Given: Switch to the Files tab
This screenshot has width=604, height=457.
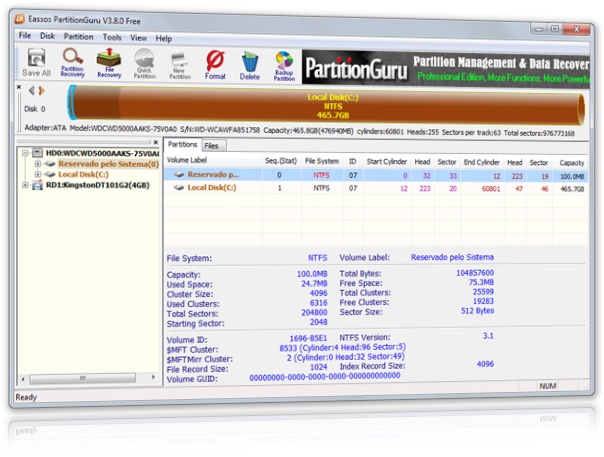Looking at the screenshot, I should pyautogui.click(x=212, y=146).
